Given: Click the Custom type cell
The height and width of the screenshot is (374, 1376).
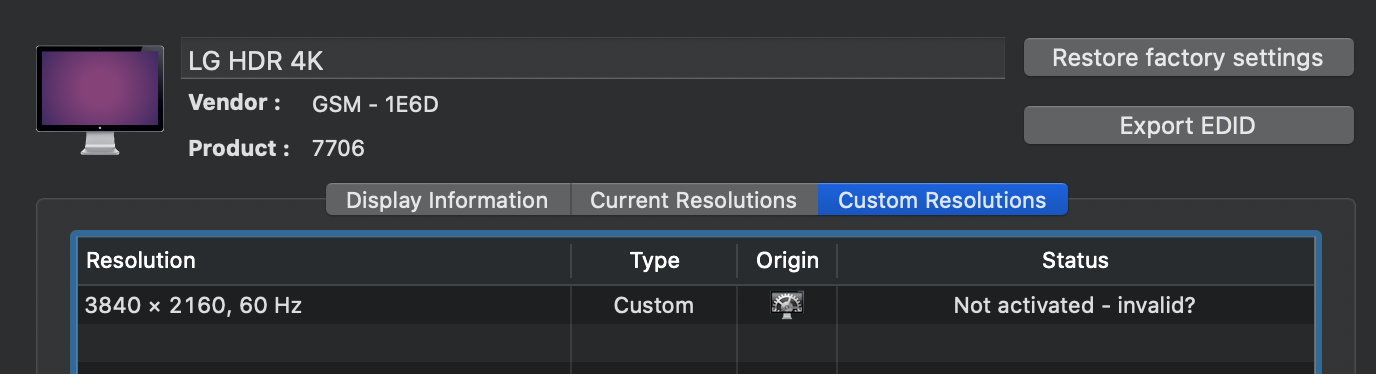Looking at the screenshot, I should pyautogui.click(x=654, y=306).
